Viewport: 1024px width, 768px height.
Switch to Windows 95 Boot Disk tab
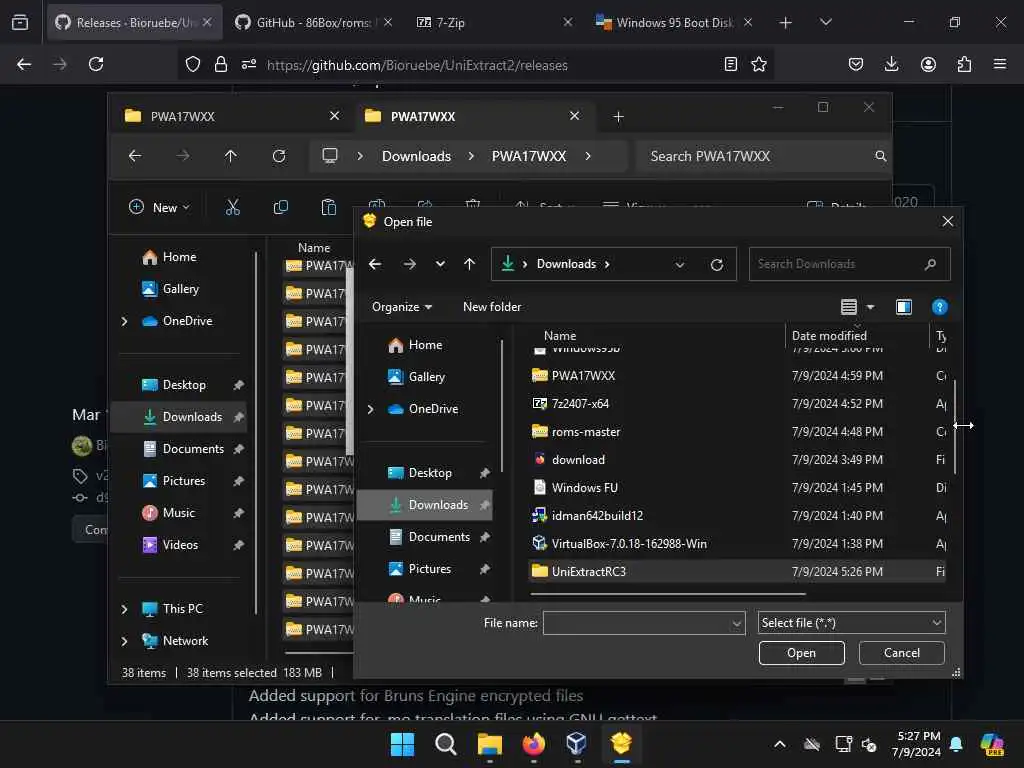[x=674, y=22]
